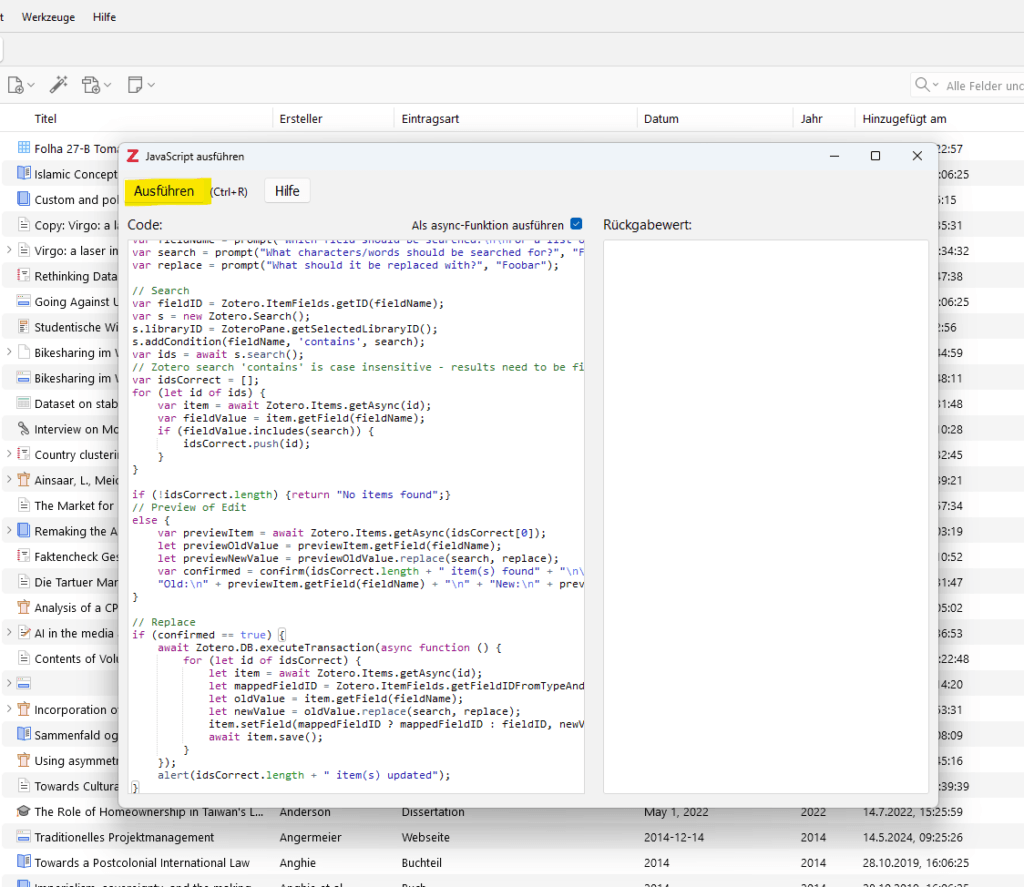This screenshot has width=1024, height=887.
Task: Open the Hilfe menu
Action: [x=104, y=16]
